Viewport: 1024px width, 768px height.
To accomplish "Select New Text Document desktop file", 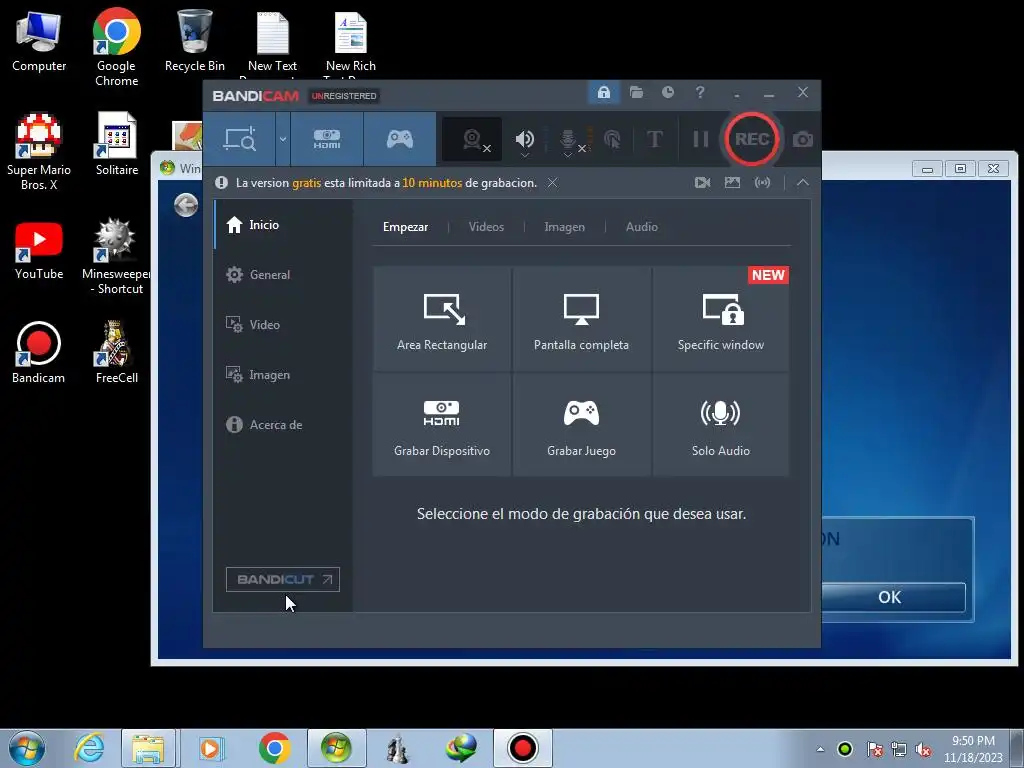I will pos(272,44).
